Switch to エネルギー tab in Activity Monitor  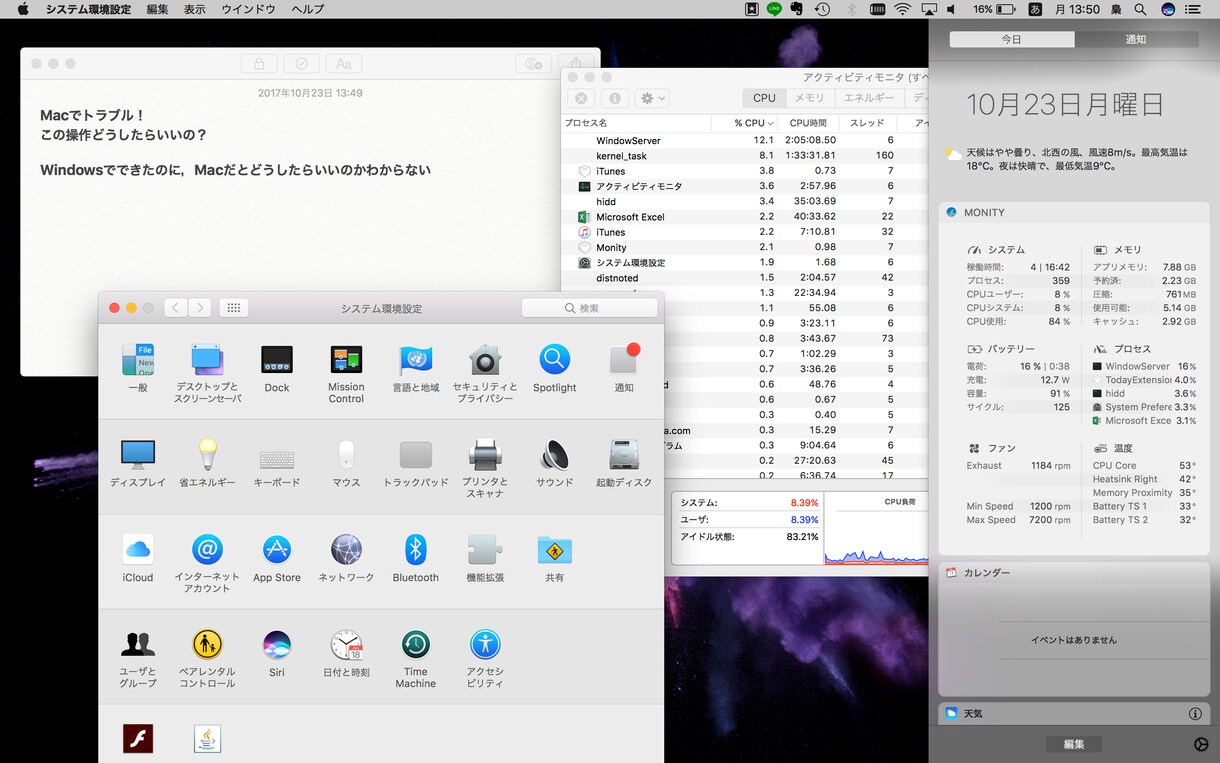pyautogui.click(x=869, y=98)
